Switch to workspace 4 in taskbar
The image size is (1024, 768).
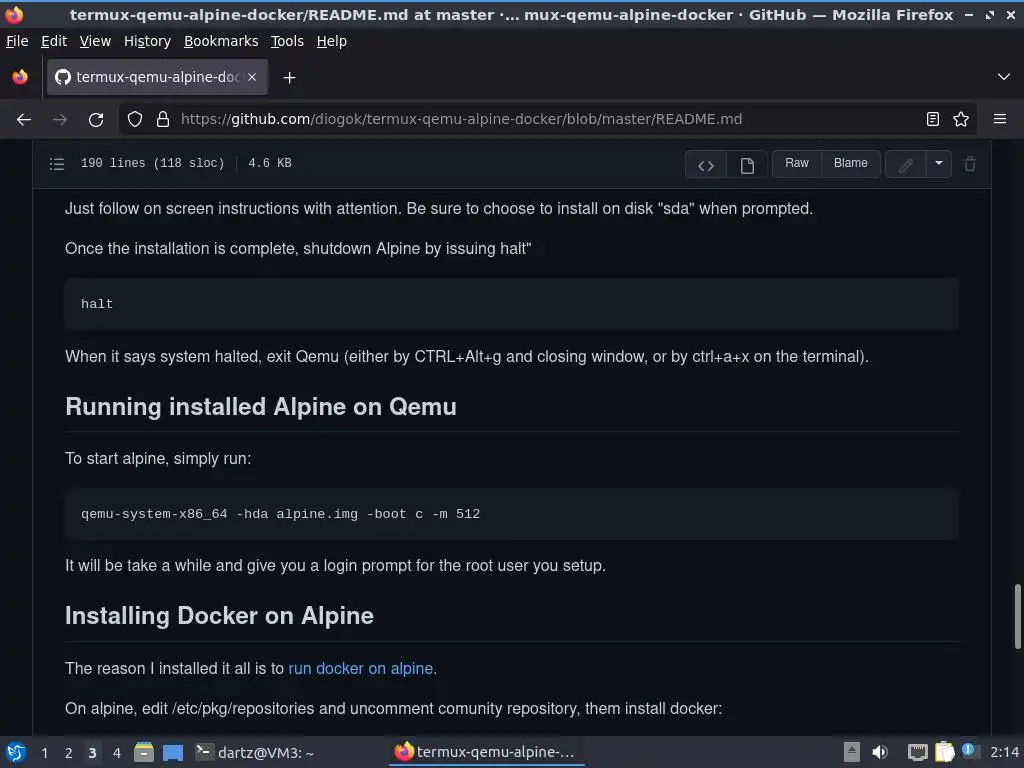[x=117, y=753]
